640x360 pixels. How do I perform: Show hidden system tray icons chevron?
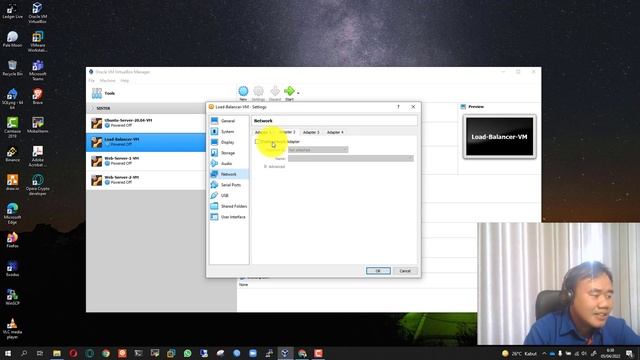[544, 353]
